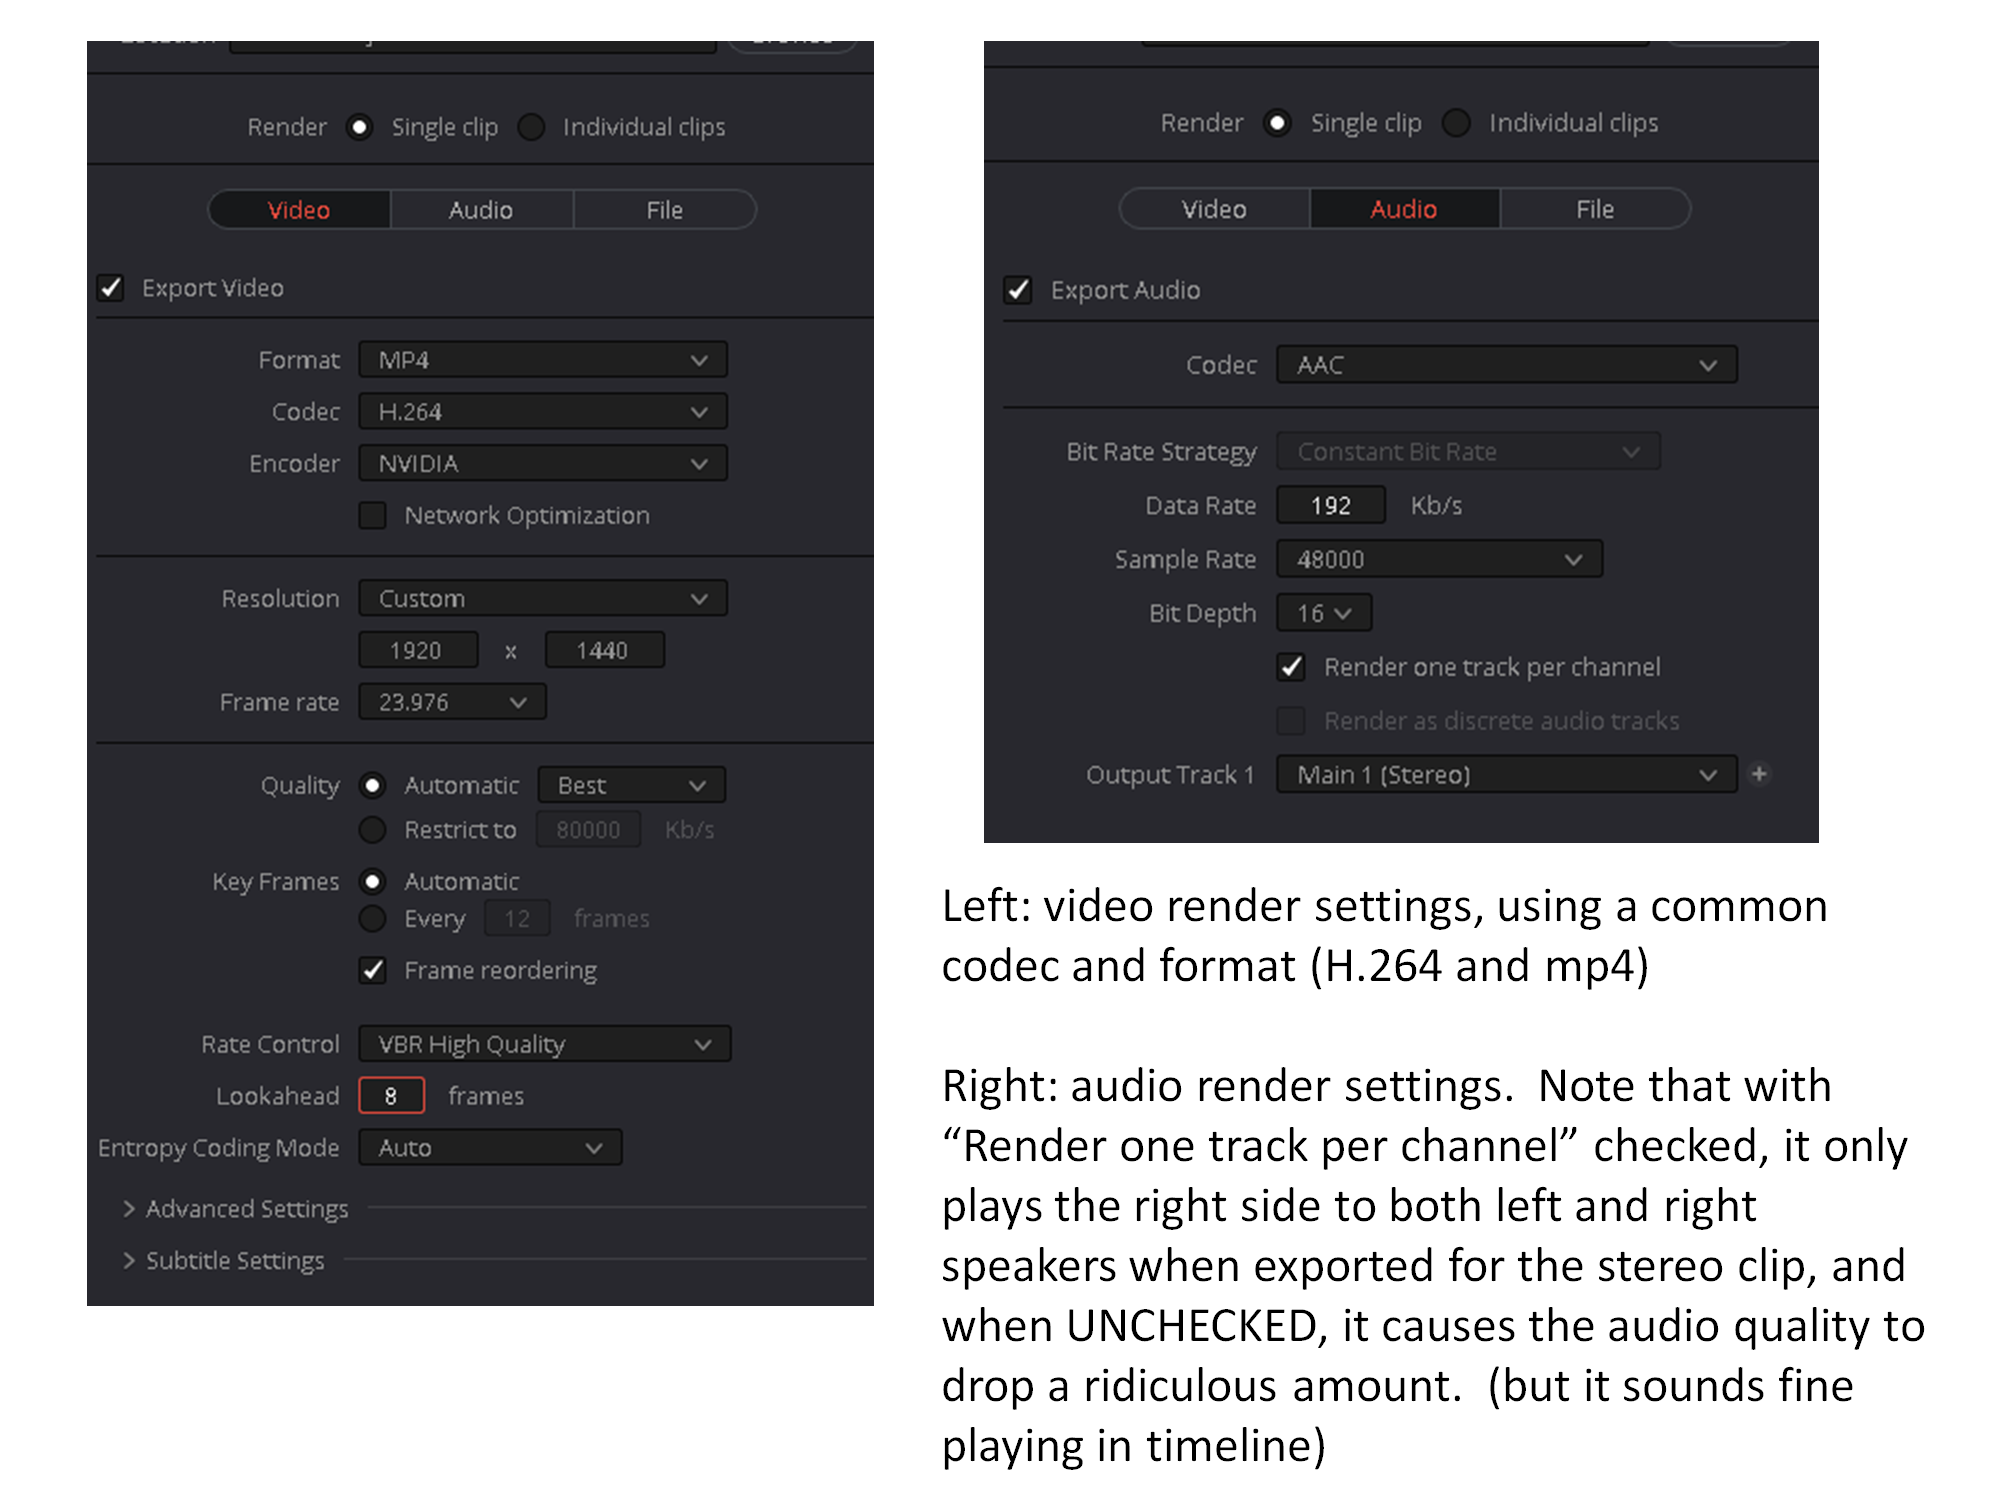Switch to File tab in right panel
The width and height of the screenshot is (2000, 1500).
[1595, 209]
